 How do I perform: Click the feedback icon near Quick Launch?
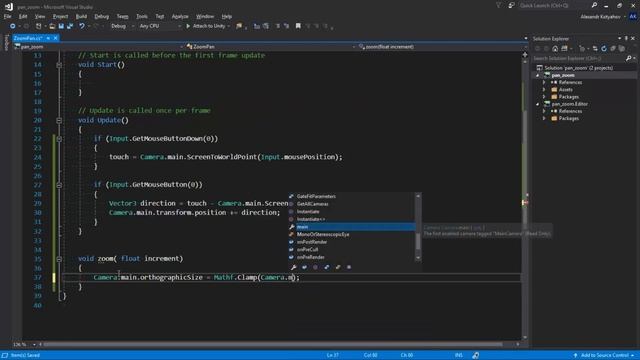click(511, 5)
